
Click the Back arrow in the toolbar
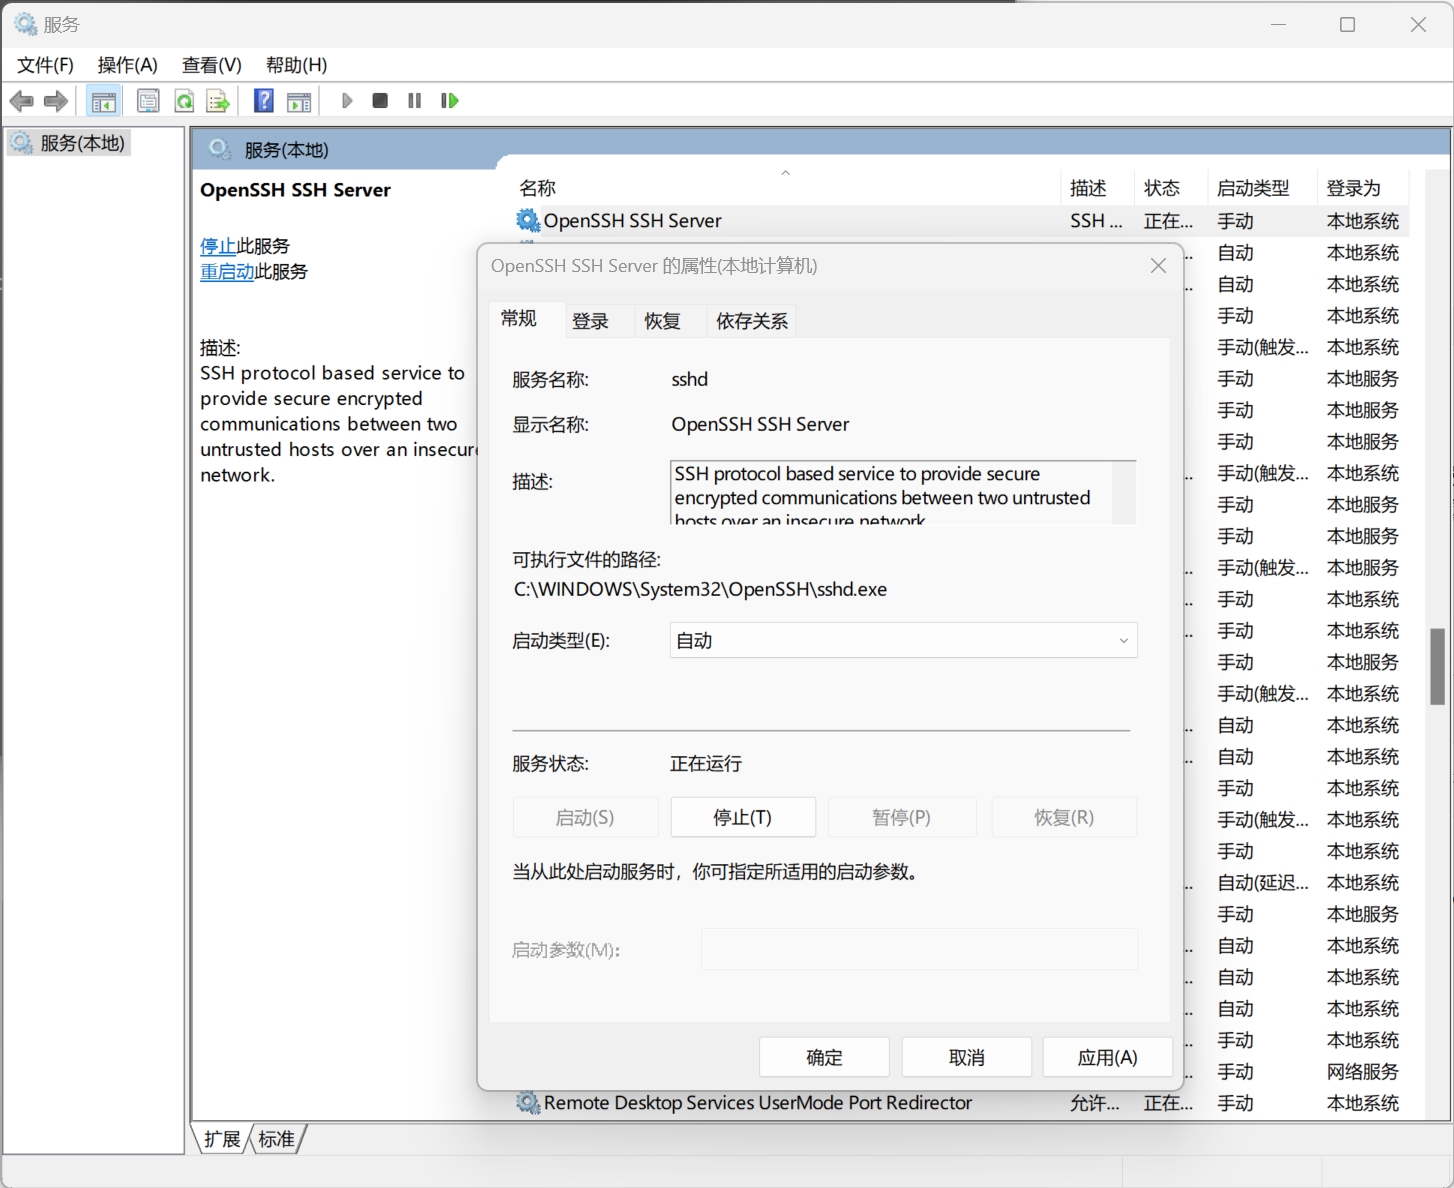21,101
